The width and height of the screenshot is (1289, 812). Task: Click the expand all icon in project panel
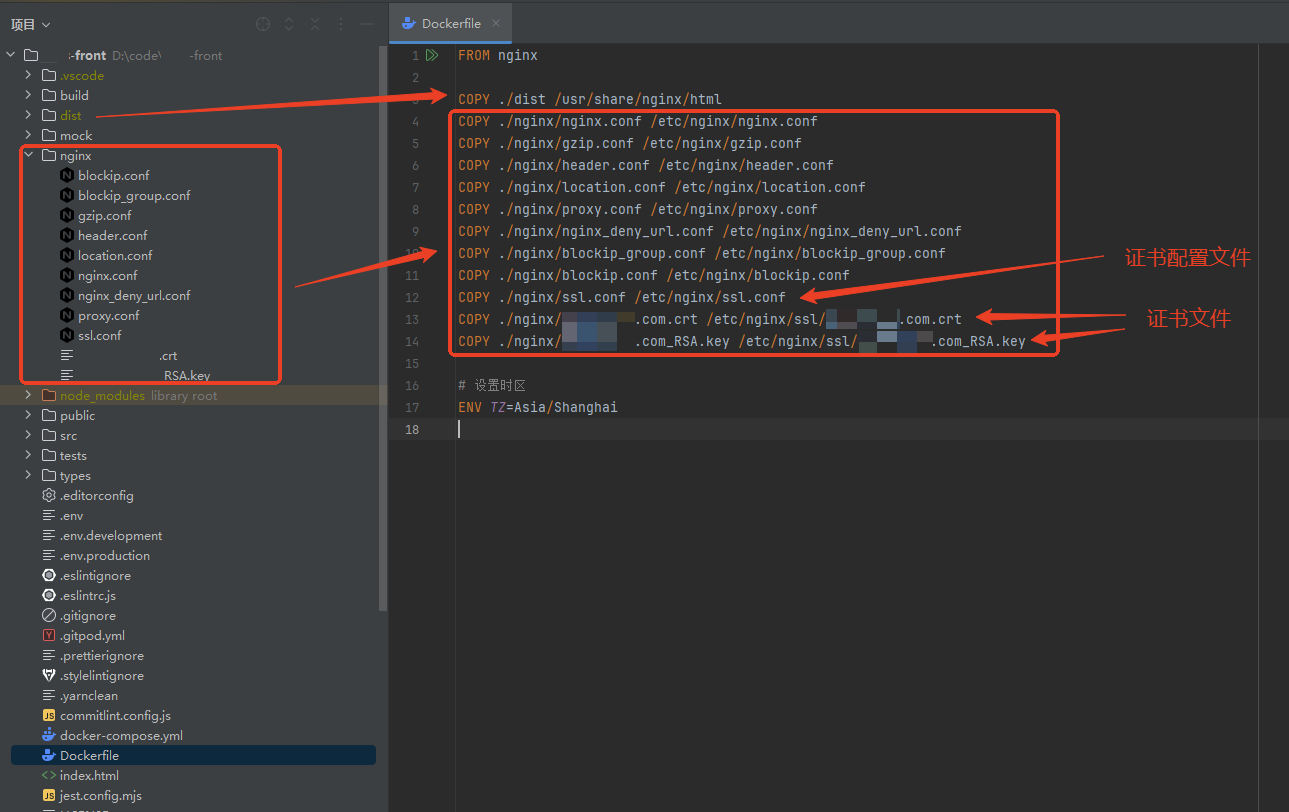tap(289, 24)
